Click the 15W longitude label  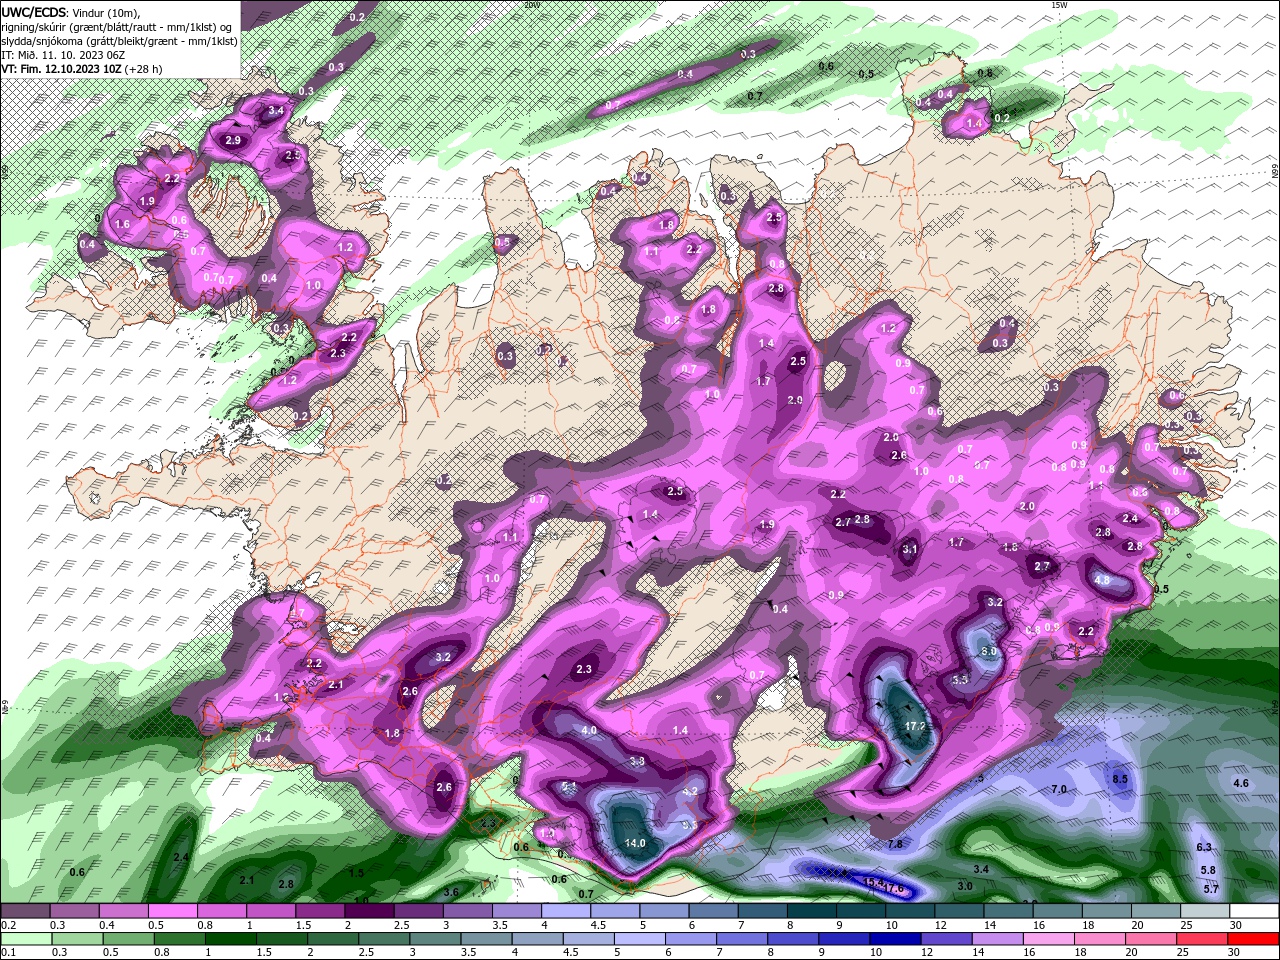pos(1059,4)
